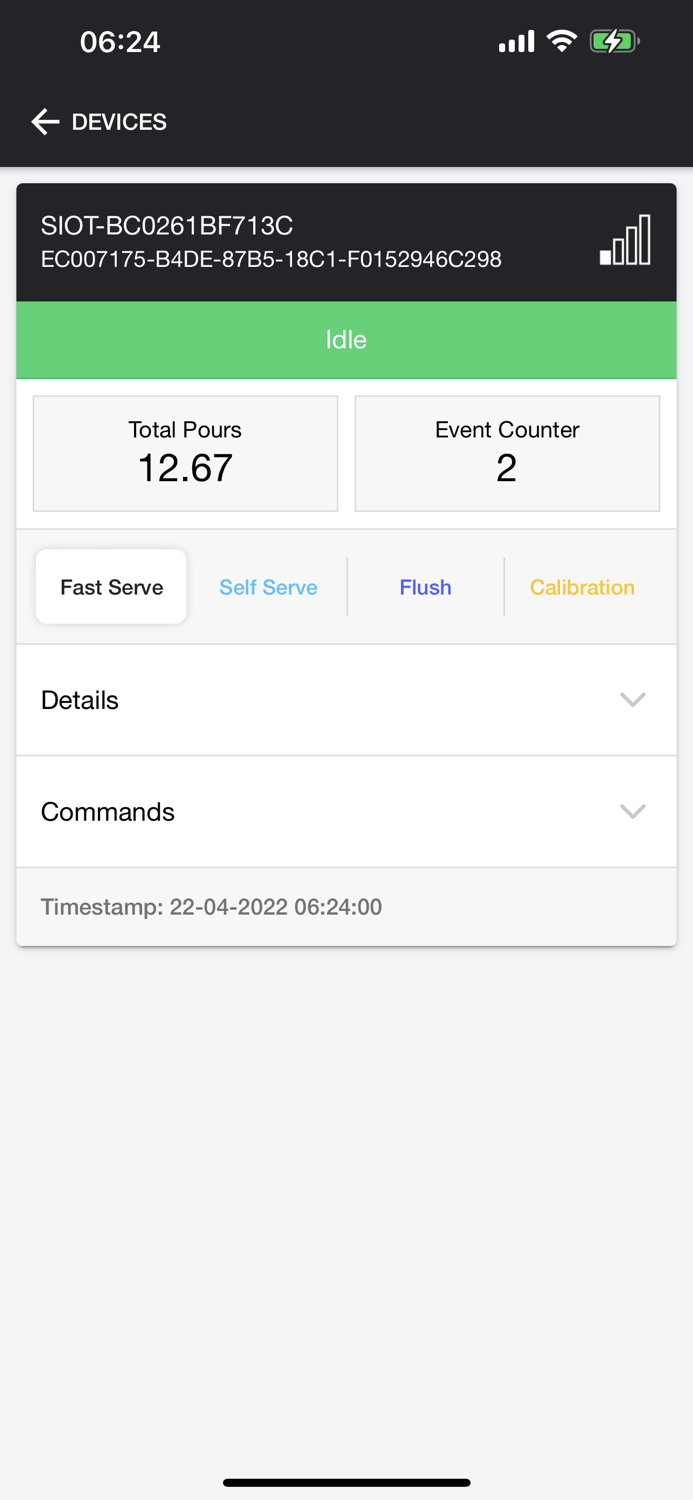693x1500 pixels.
Task: Expand the Details section
Action: [346, 700]
